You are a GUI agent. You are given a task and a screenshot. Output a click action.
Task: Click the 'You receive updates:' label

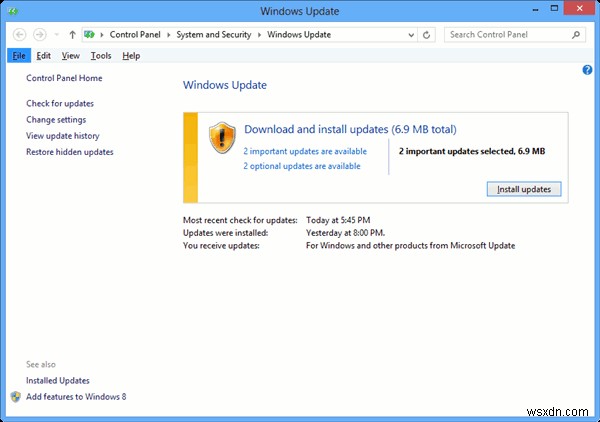(221, 245)
